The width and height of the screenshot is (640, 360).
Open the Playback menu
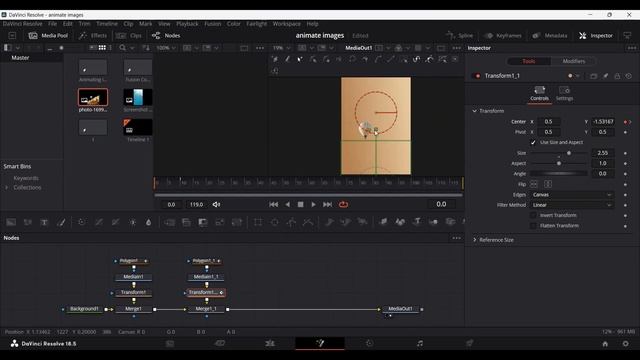[187, 24]
